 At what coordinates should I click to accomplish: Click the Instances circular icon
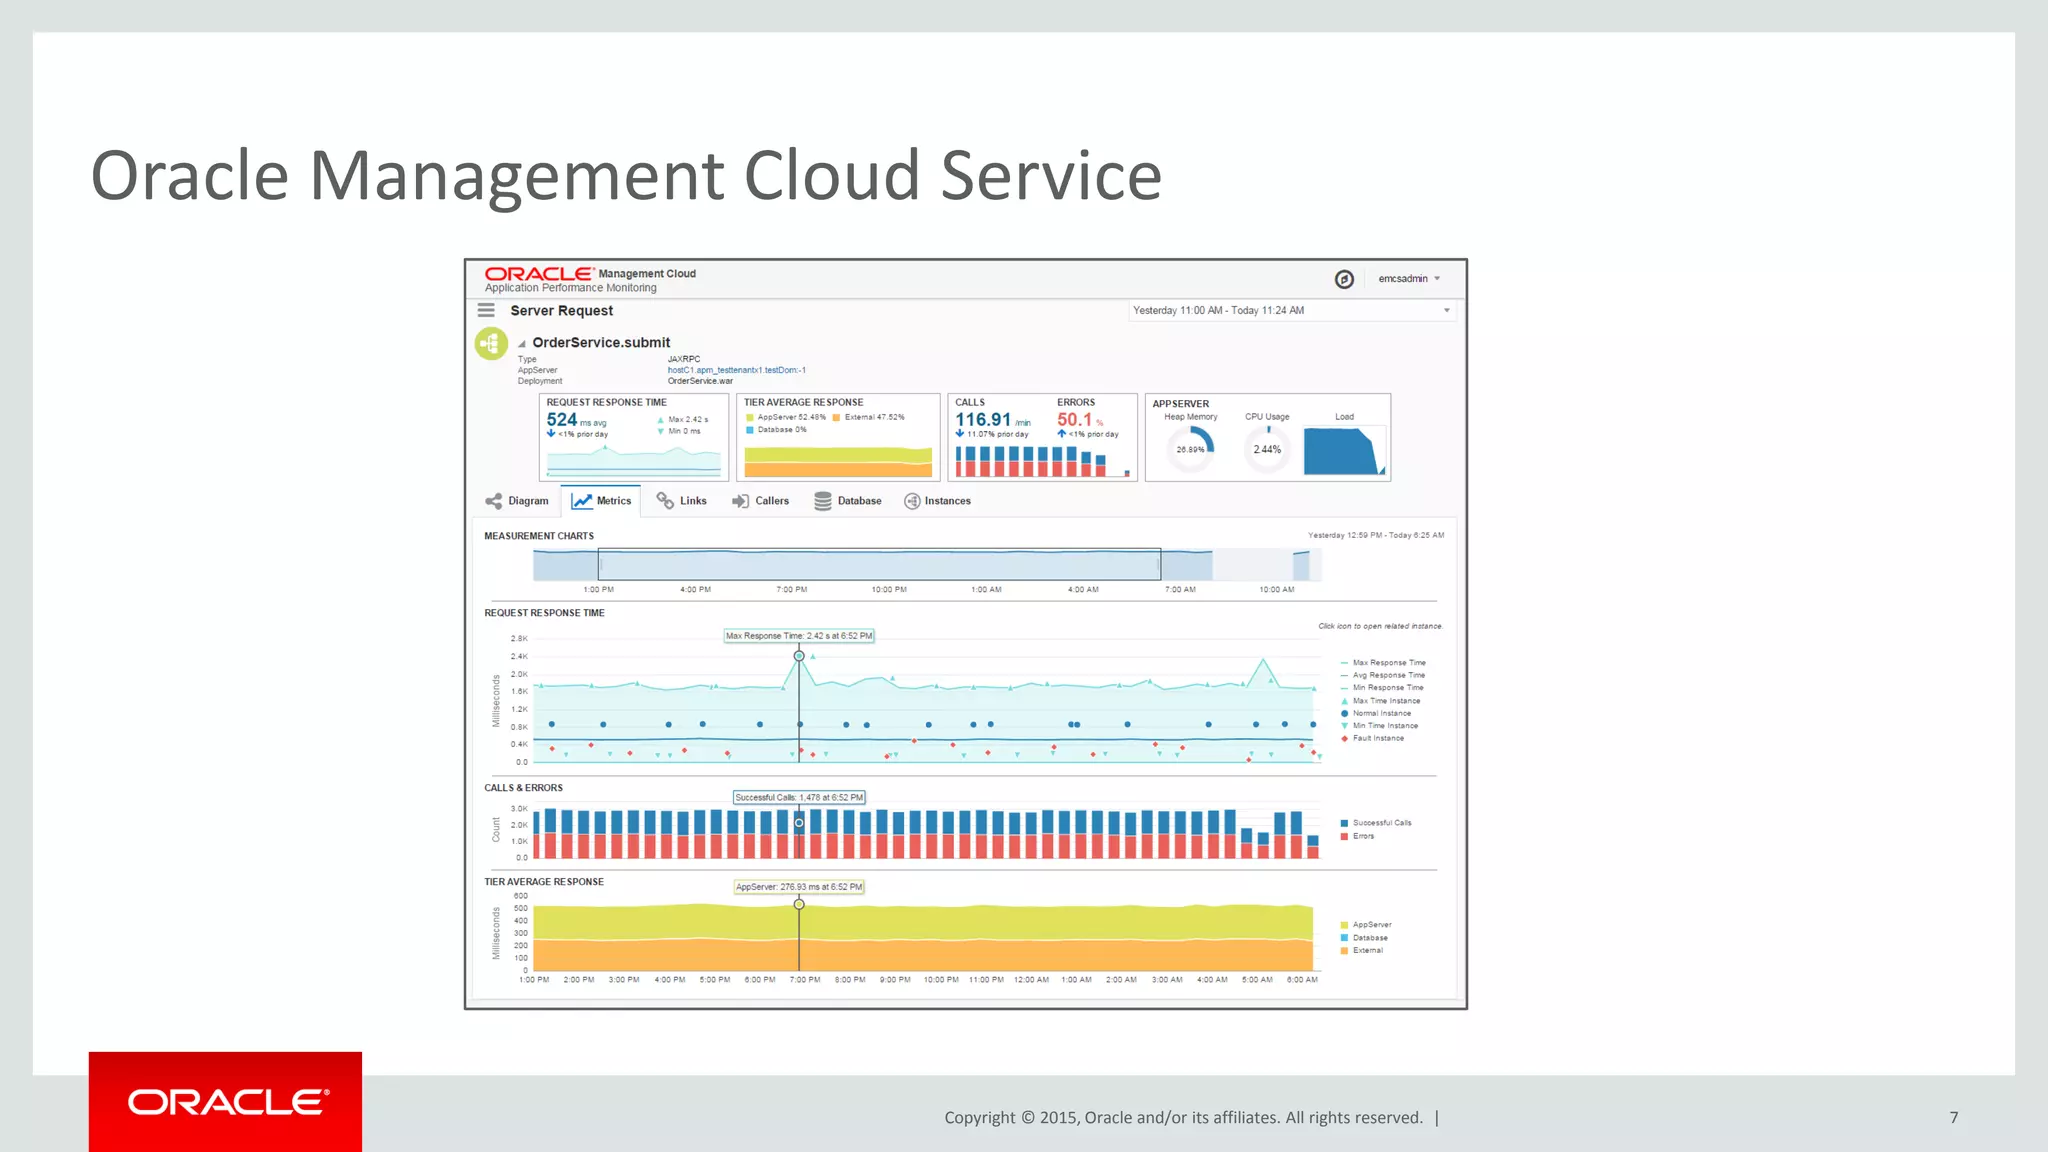click(912, 501)
